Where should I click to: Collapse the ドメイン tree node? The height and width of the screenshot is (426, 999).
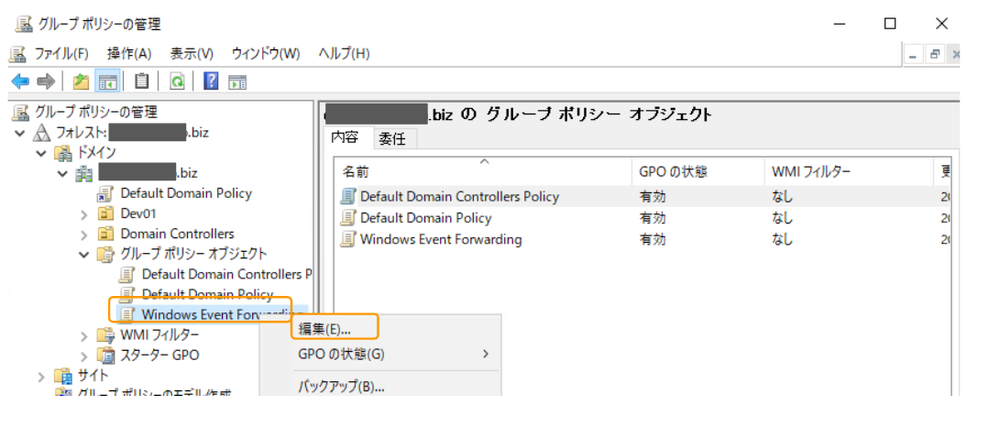tap(42, 153)
